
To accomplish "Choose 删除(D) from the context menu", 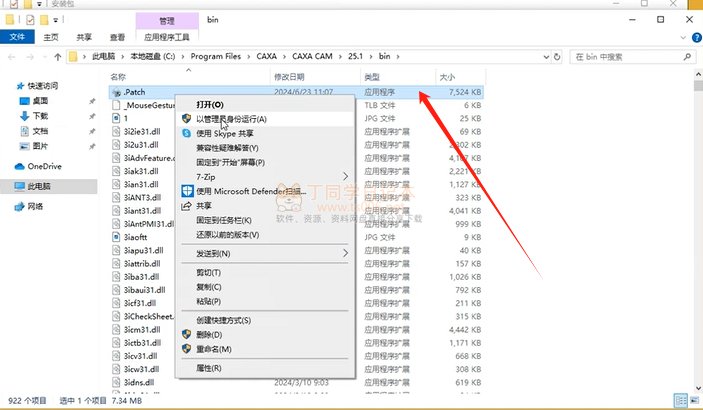I will (x=209, y=335).
